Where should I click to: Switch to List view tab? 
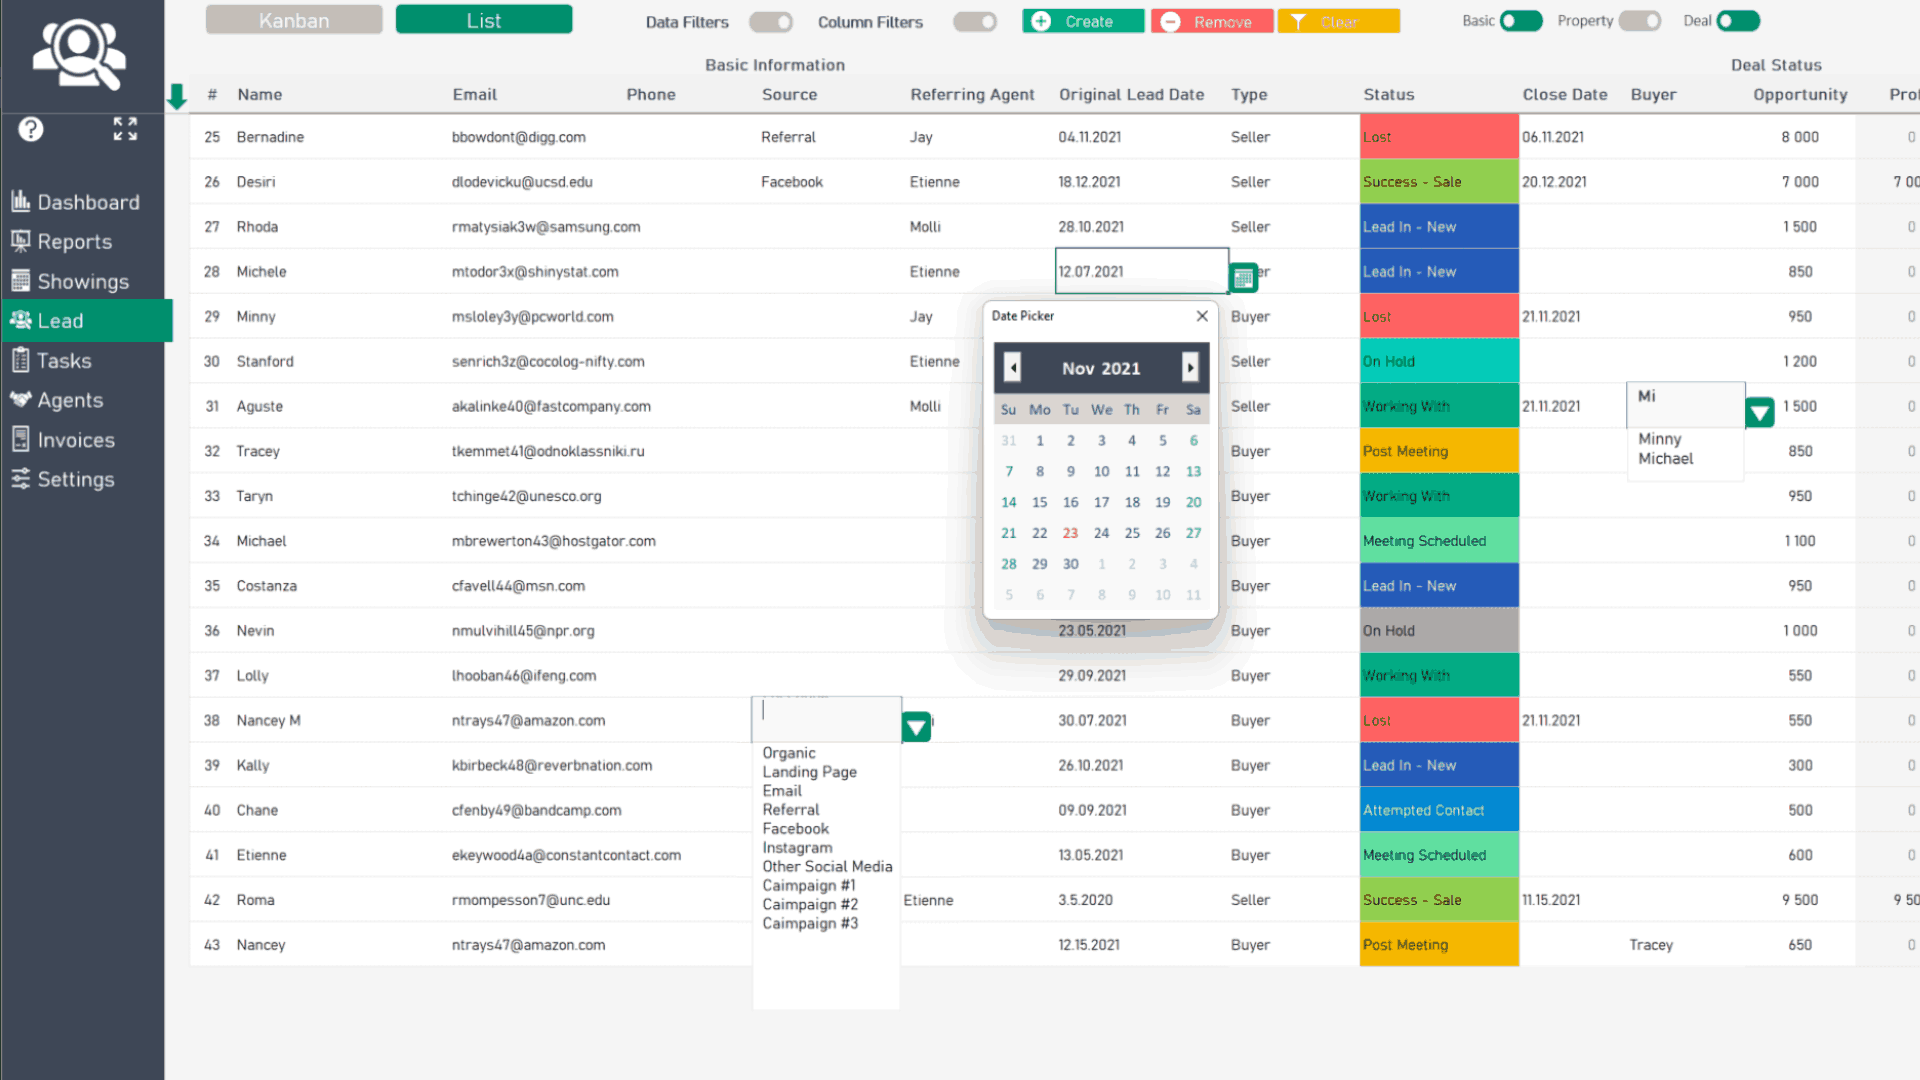pyautogui.click(x=483, y=20)
